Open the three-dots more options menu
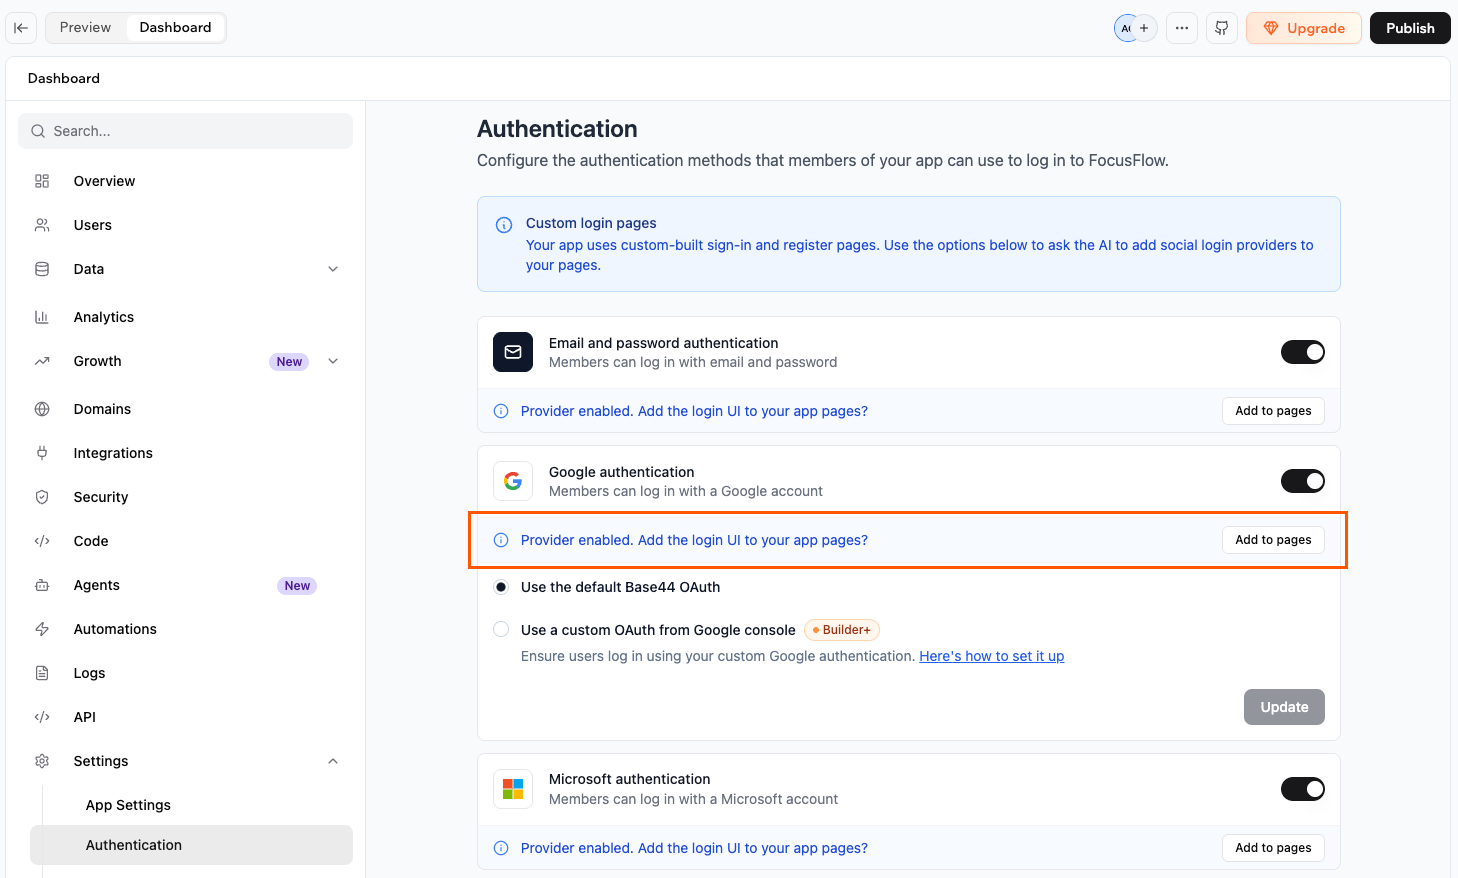Viewport: 1458px width, 878px height. [1182, 28]
